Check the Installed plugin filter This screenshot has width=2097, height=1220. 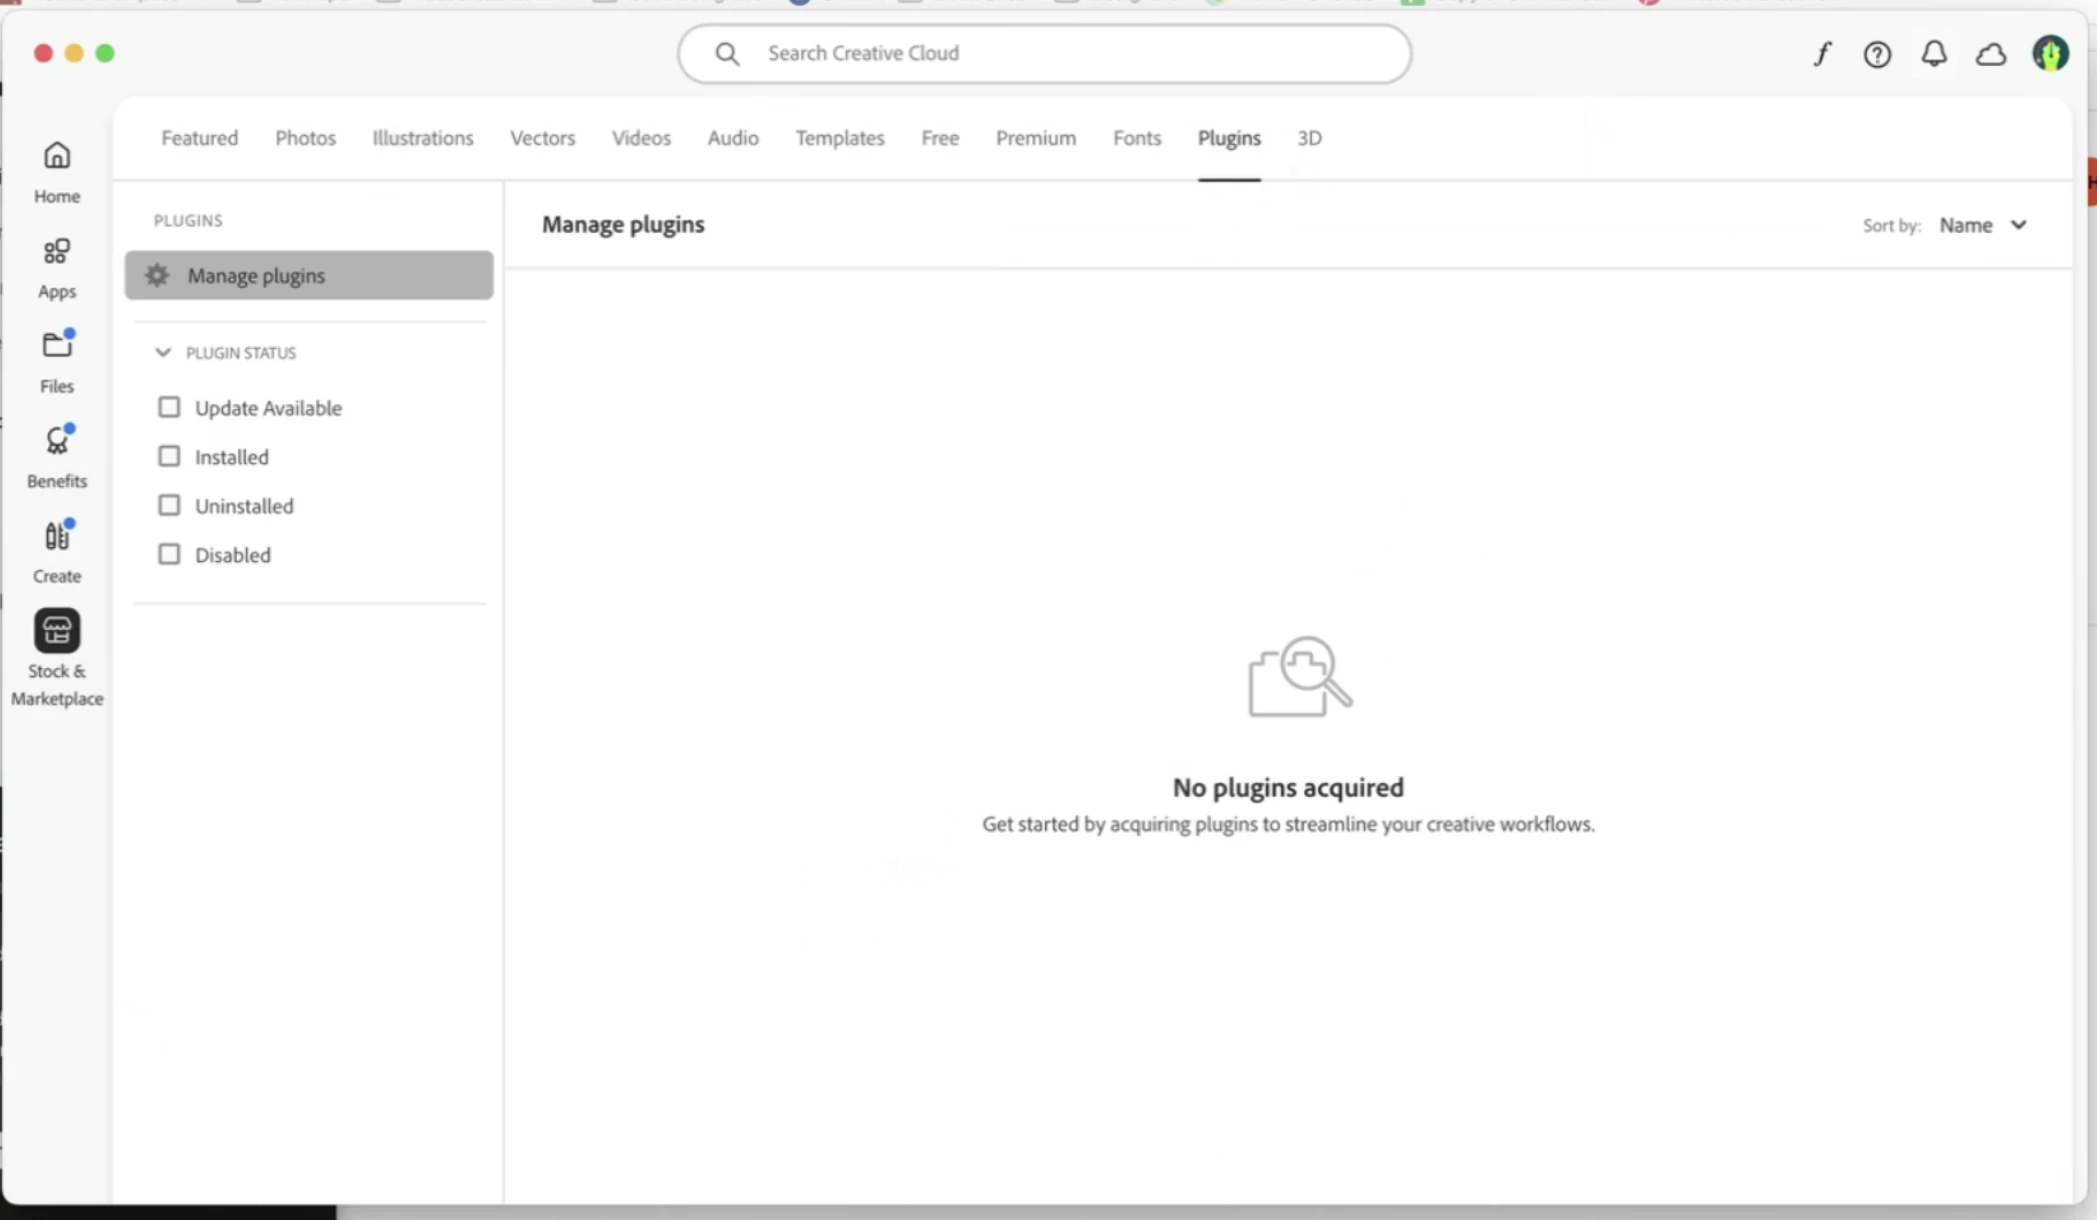[169, 457]
